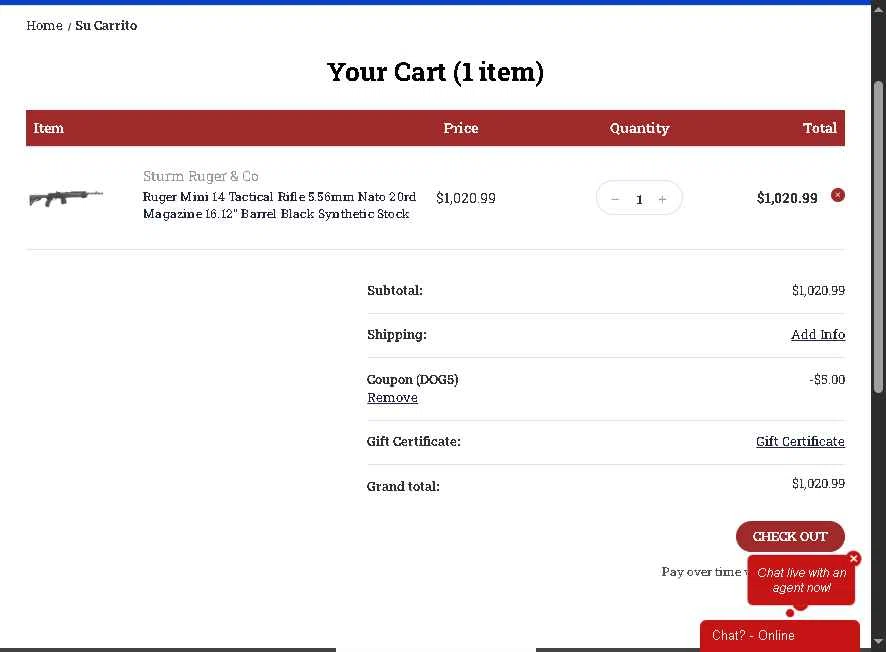Decrease quantity with the minus button
Screen dimensions: 886x652
click(x=615, y=199)
